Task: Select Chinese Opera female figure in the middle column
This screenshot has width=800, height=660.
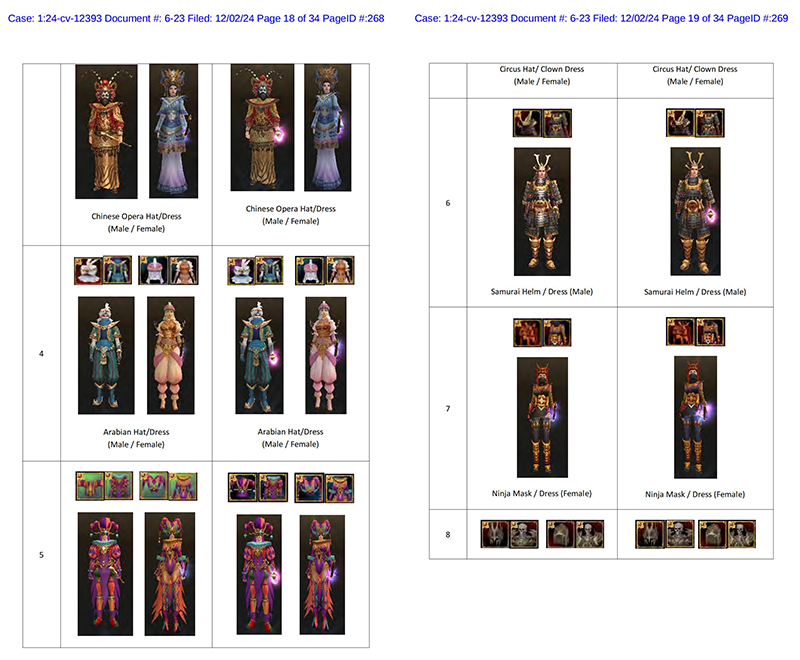Action: coord(173,131)
